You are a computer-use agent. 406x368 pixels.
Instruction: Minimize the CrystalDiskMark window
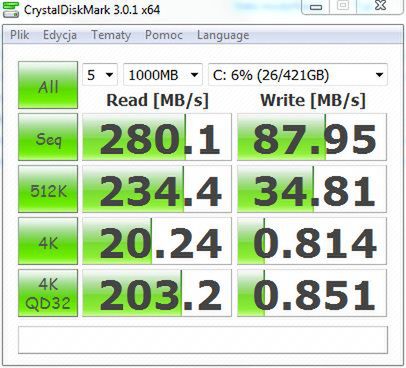click(x=316, y=6)
